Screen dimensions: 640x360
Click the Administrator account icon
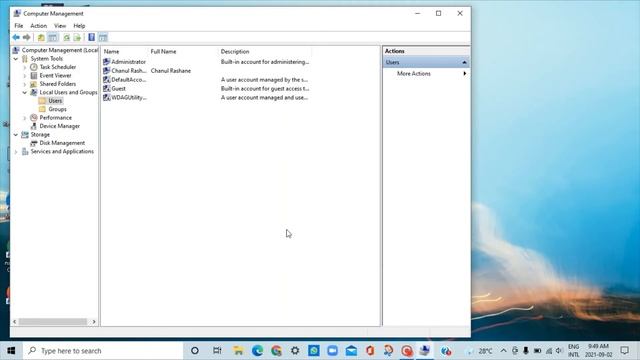pos(107,62)
